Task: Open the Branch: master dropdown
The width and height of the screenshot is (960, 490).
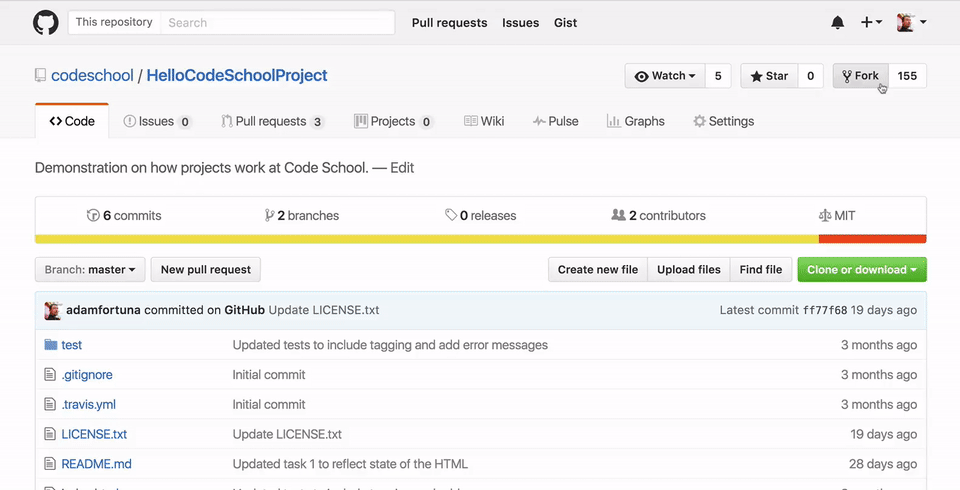Action: (x=90, y=270)
